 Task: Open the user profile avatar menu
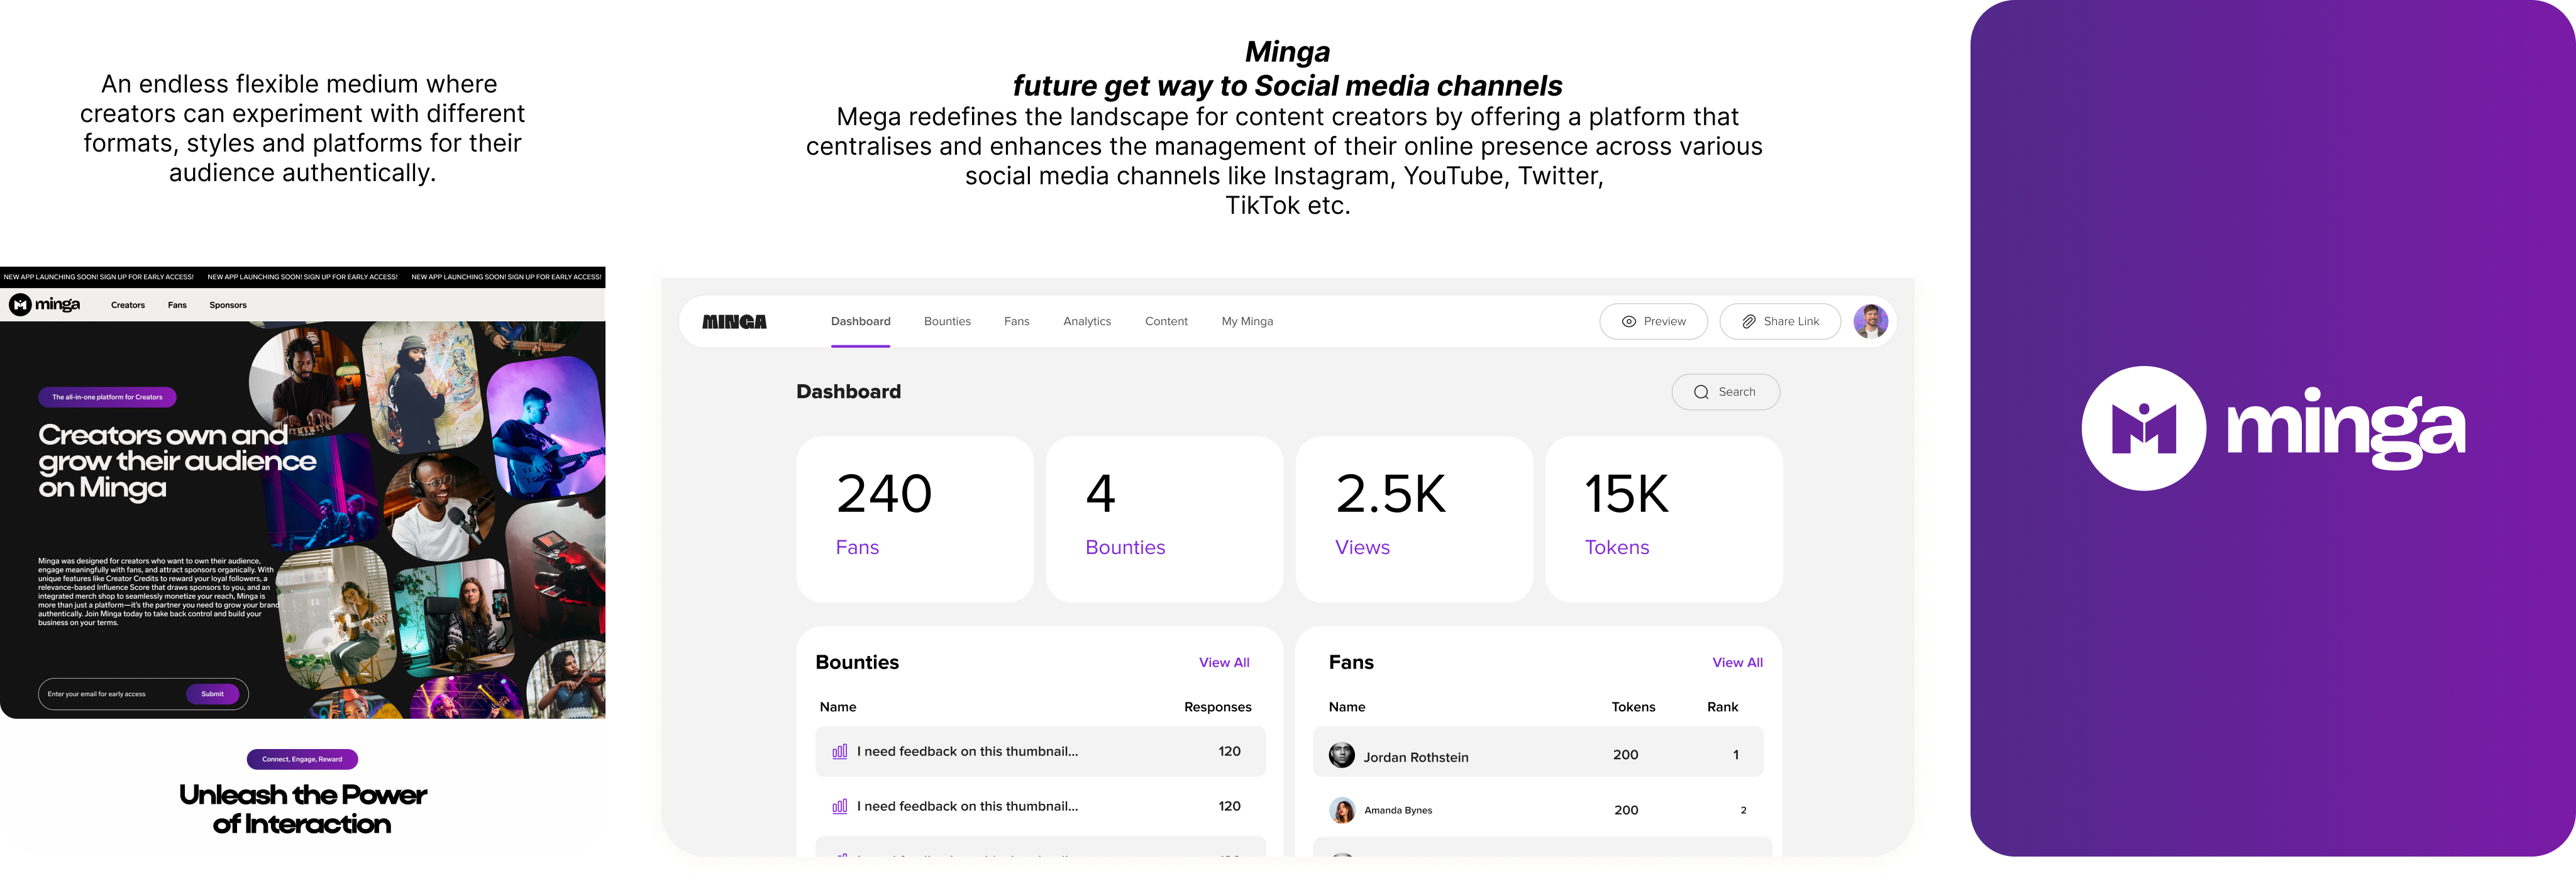click(x=1870, y=321)
